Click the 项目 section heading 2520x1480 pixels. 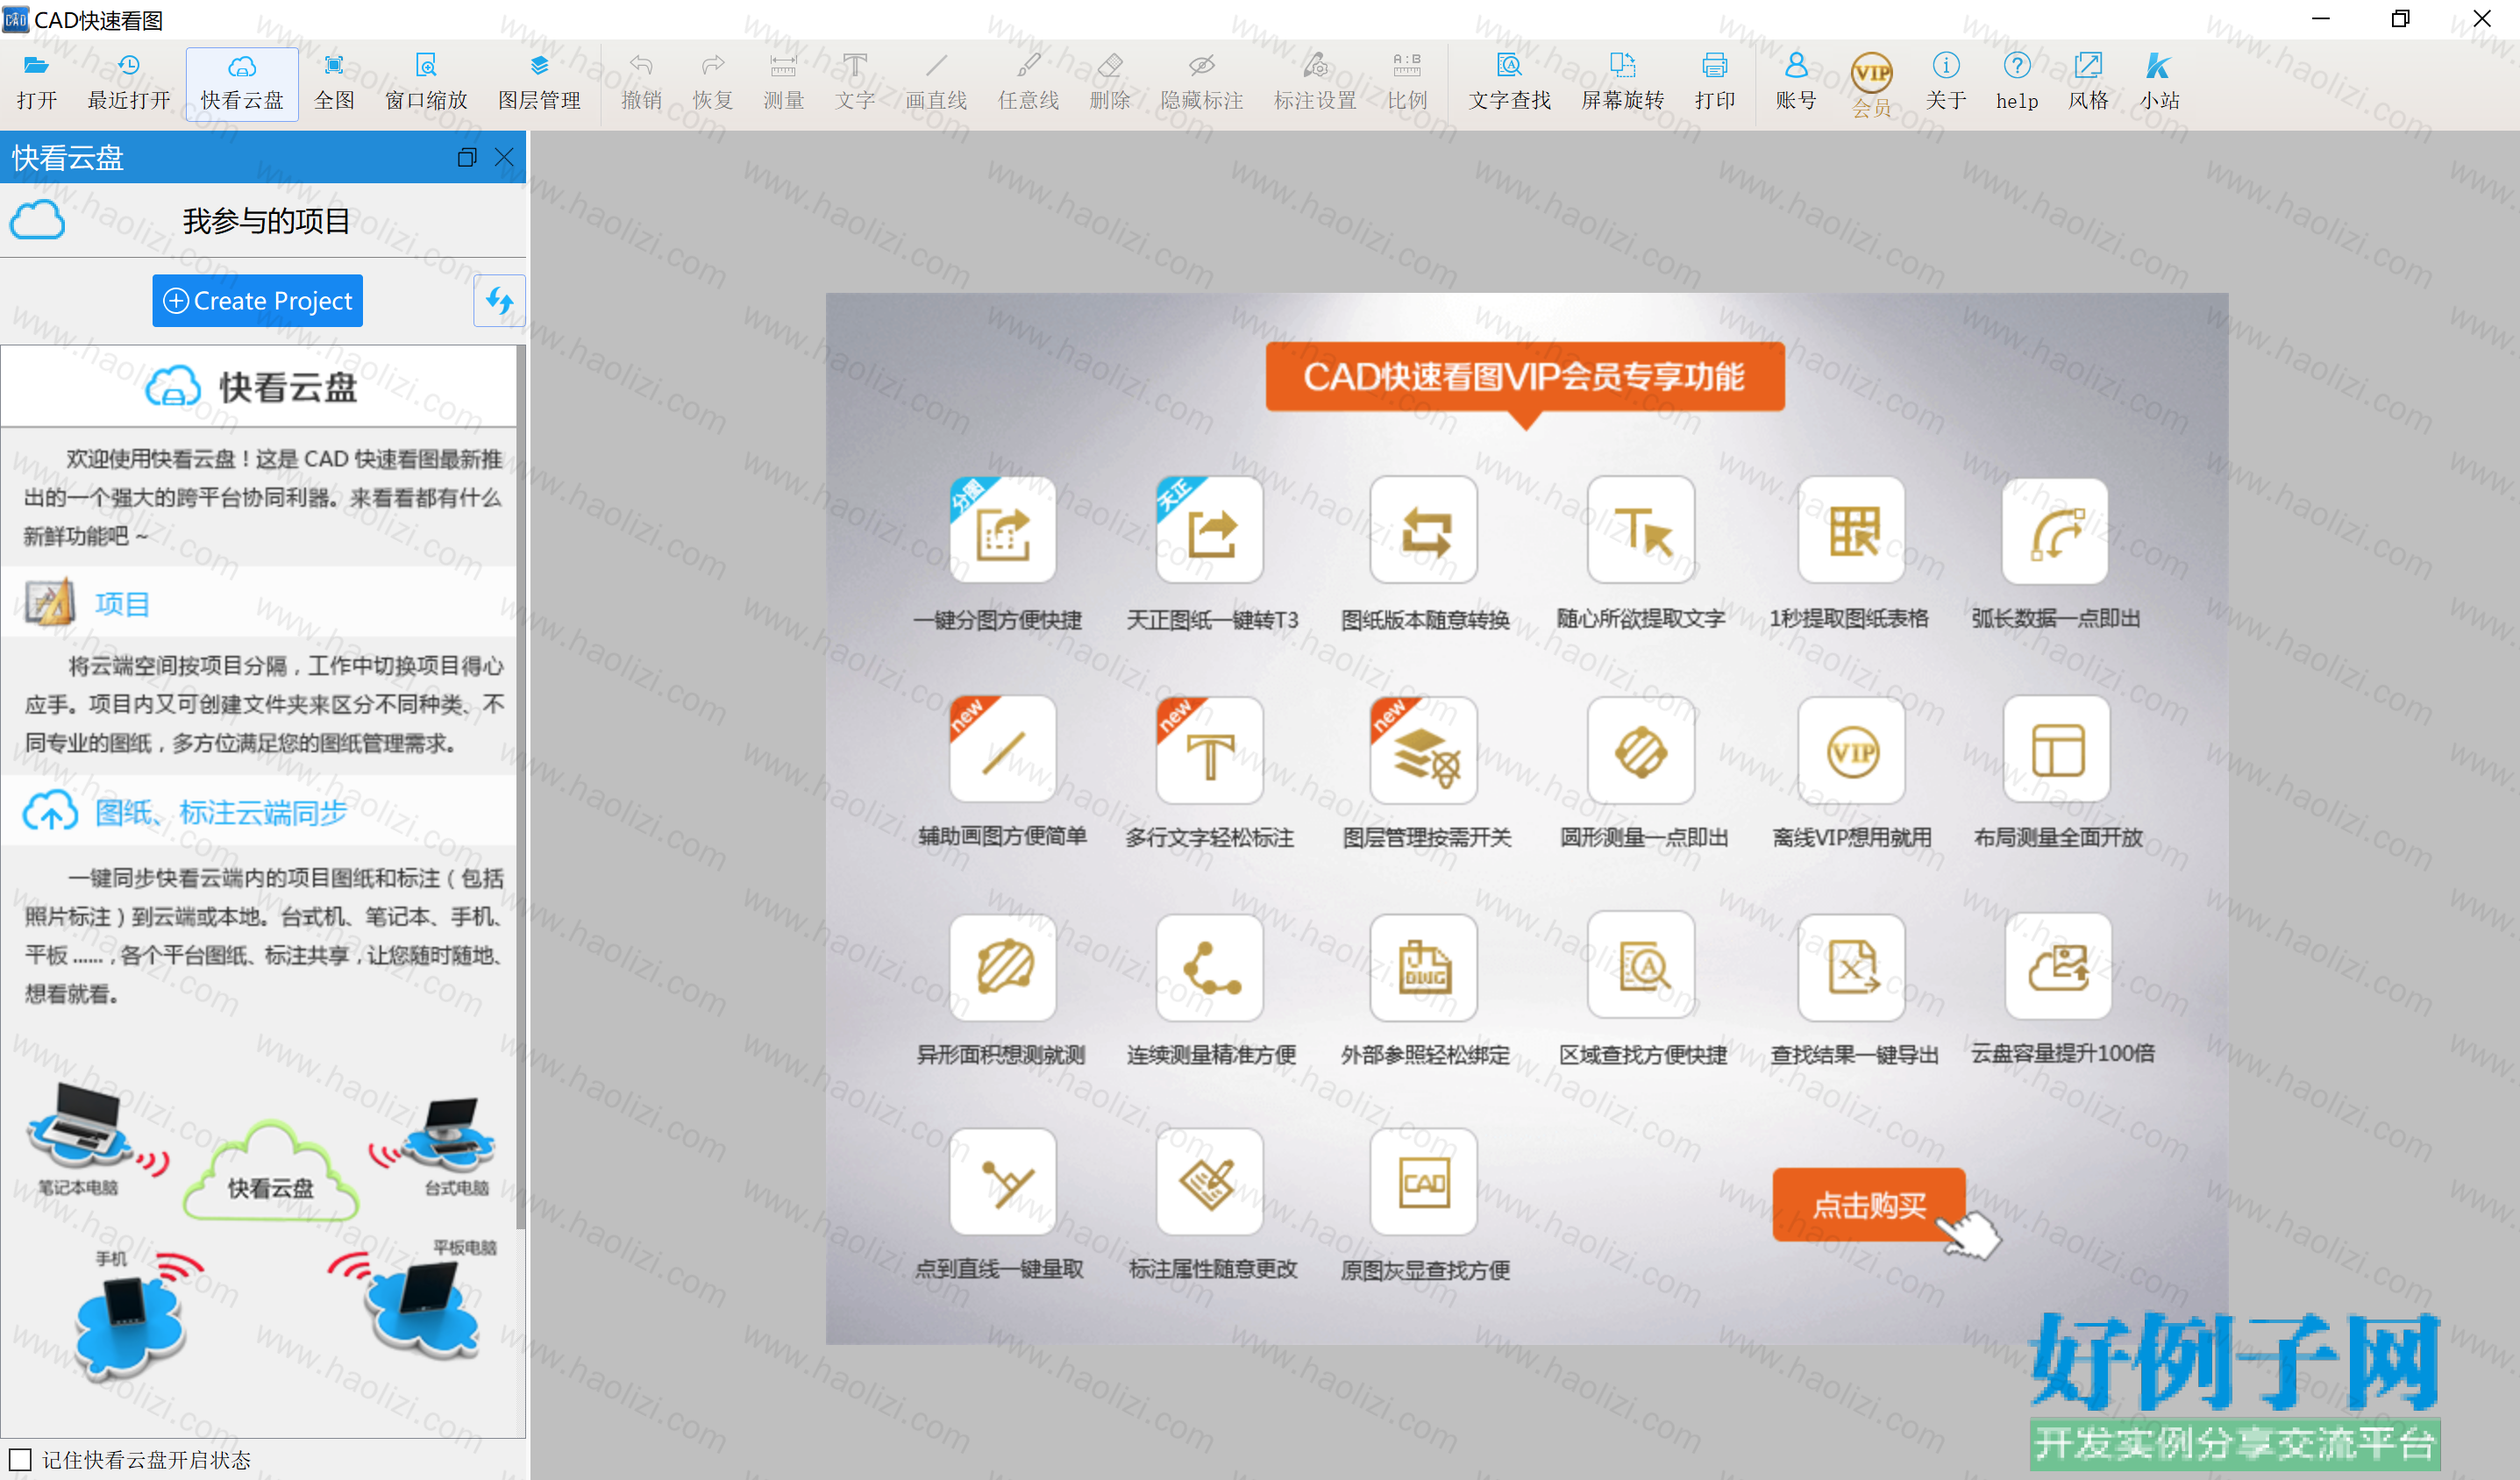point(122,604)
